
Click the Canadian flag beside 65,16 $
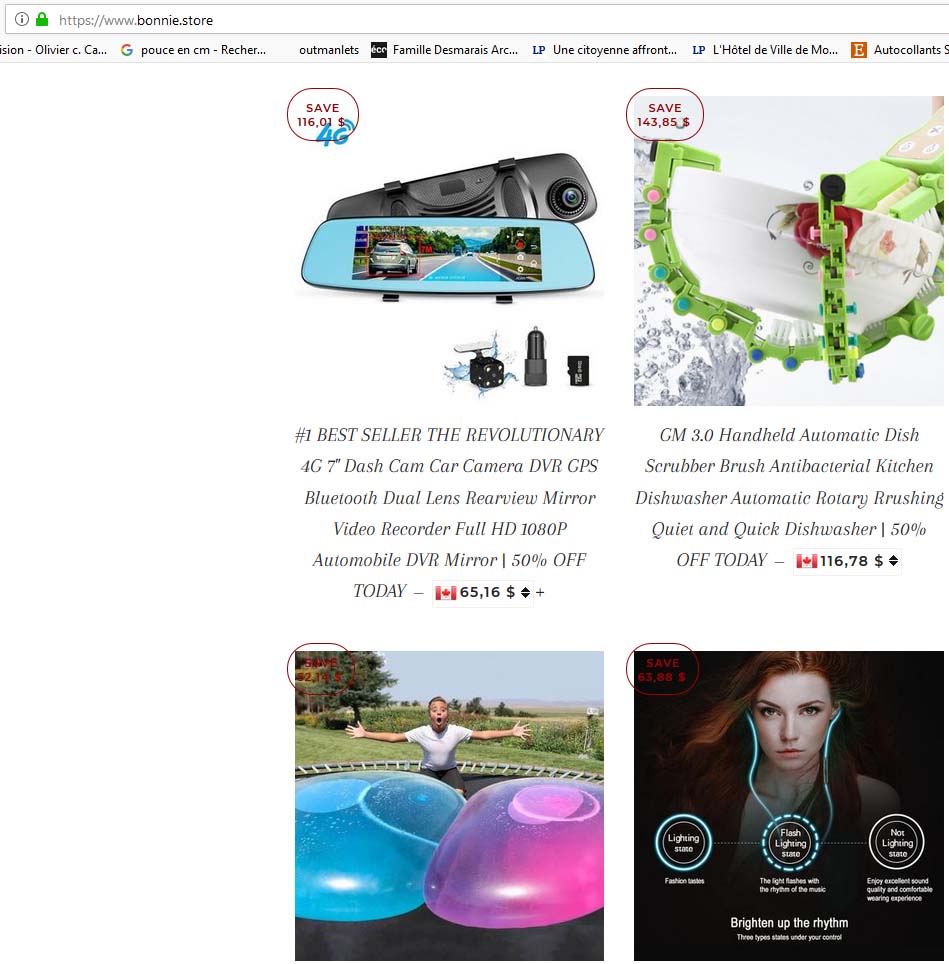click(x=446, y=593)
